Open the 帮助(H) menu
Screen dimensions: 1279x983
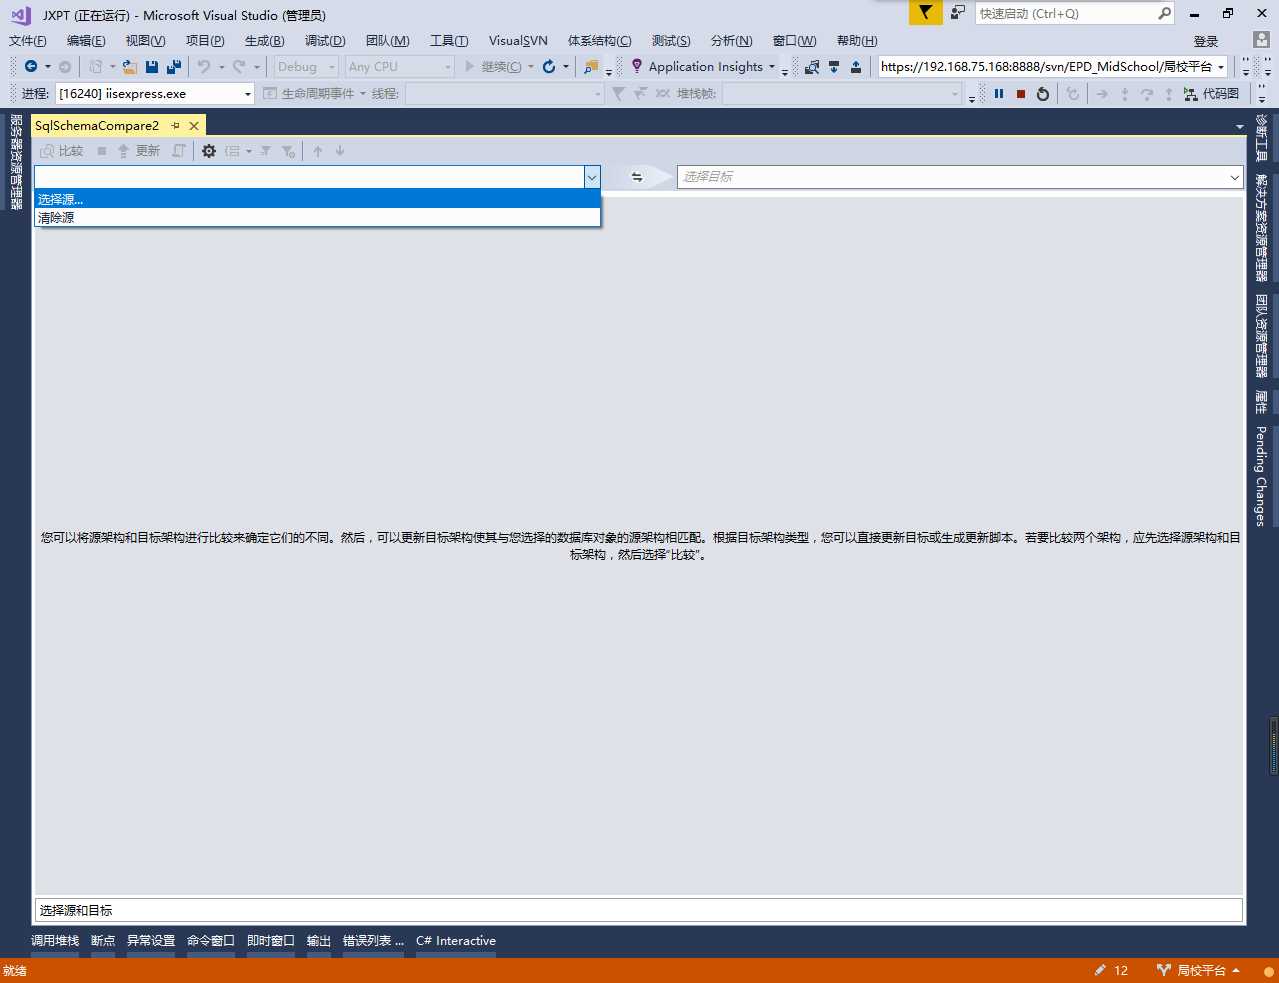click(857, 41)
